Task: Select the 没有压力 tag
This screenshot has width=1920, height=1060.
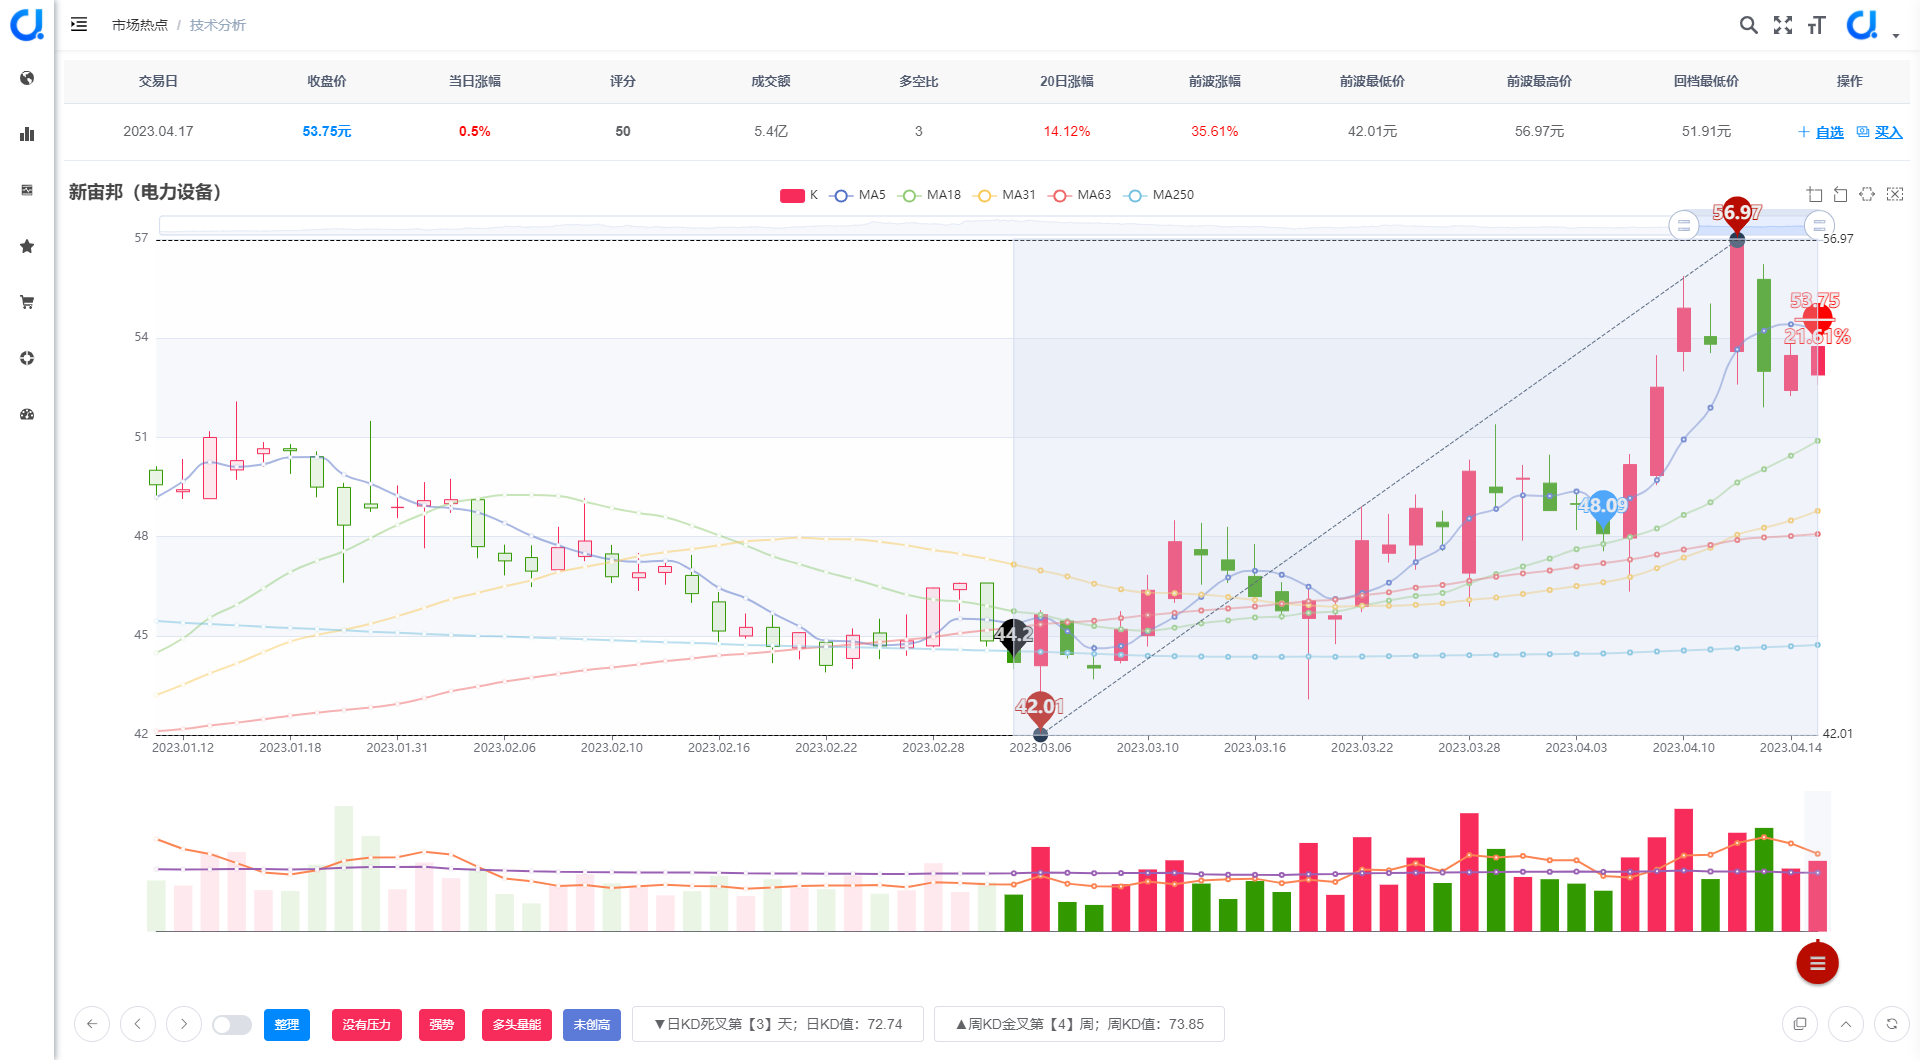Action: pyautogui.click(x=367, y=1025)
